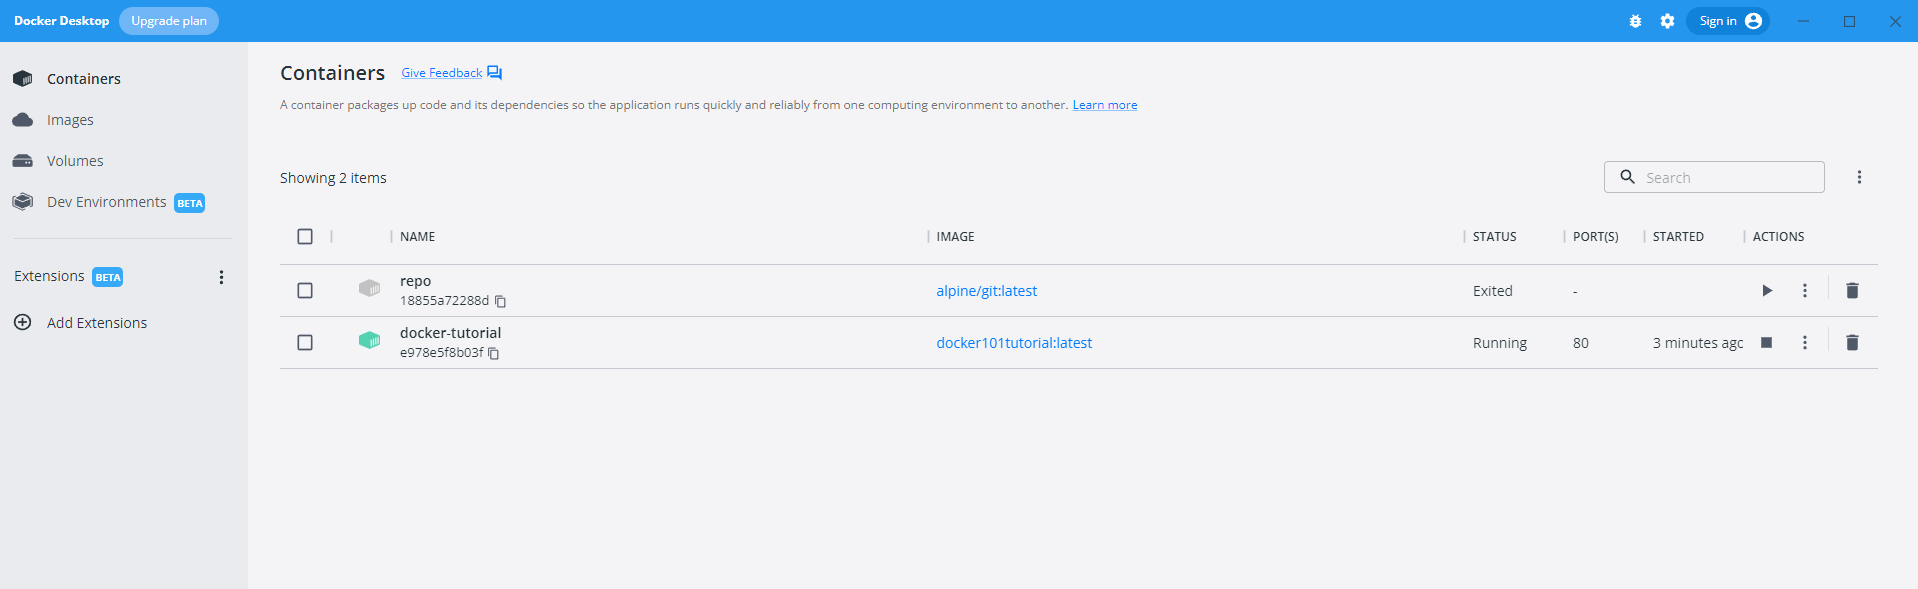This screenshot has width=1918, height=589.
Task: Open the Give Feedback link
Action: tap(442, 73)
